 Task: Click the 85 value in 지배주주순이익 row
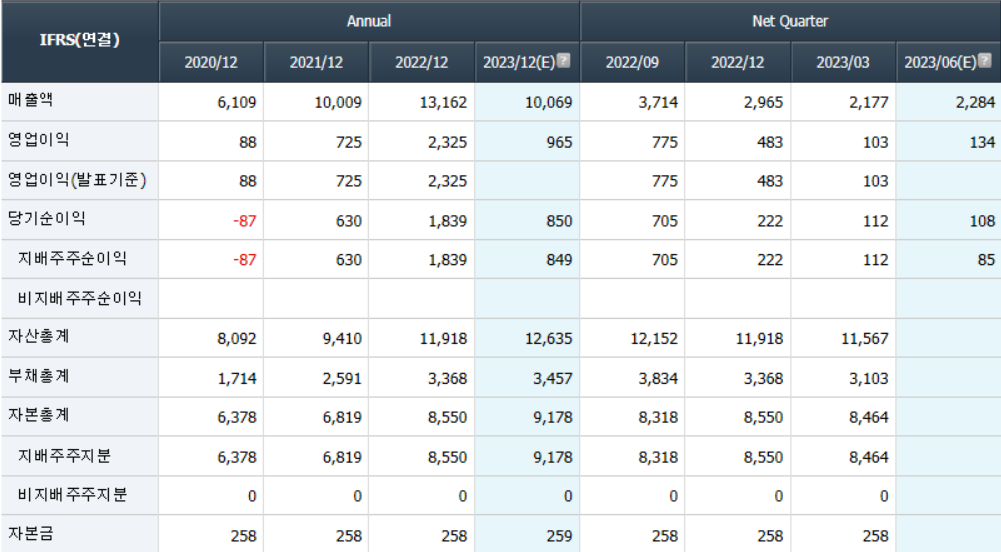[x=986, y=260]
